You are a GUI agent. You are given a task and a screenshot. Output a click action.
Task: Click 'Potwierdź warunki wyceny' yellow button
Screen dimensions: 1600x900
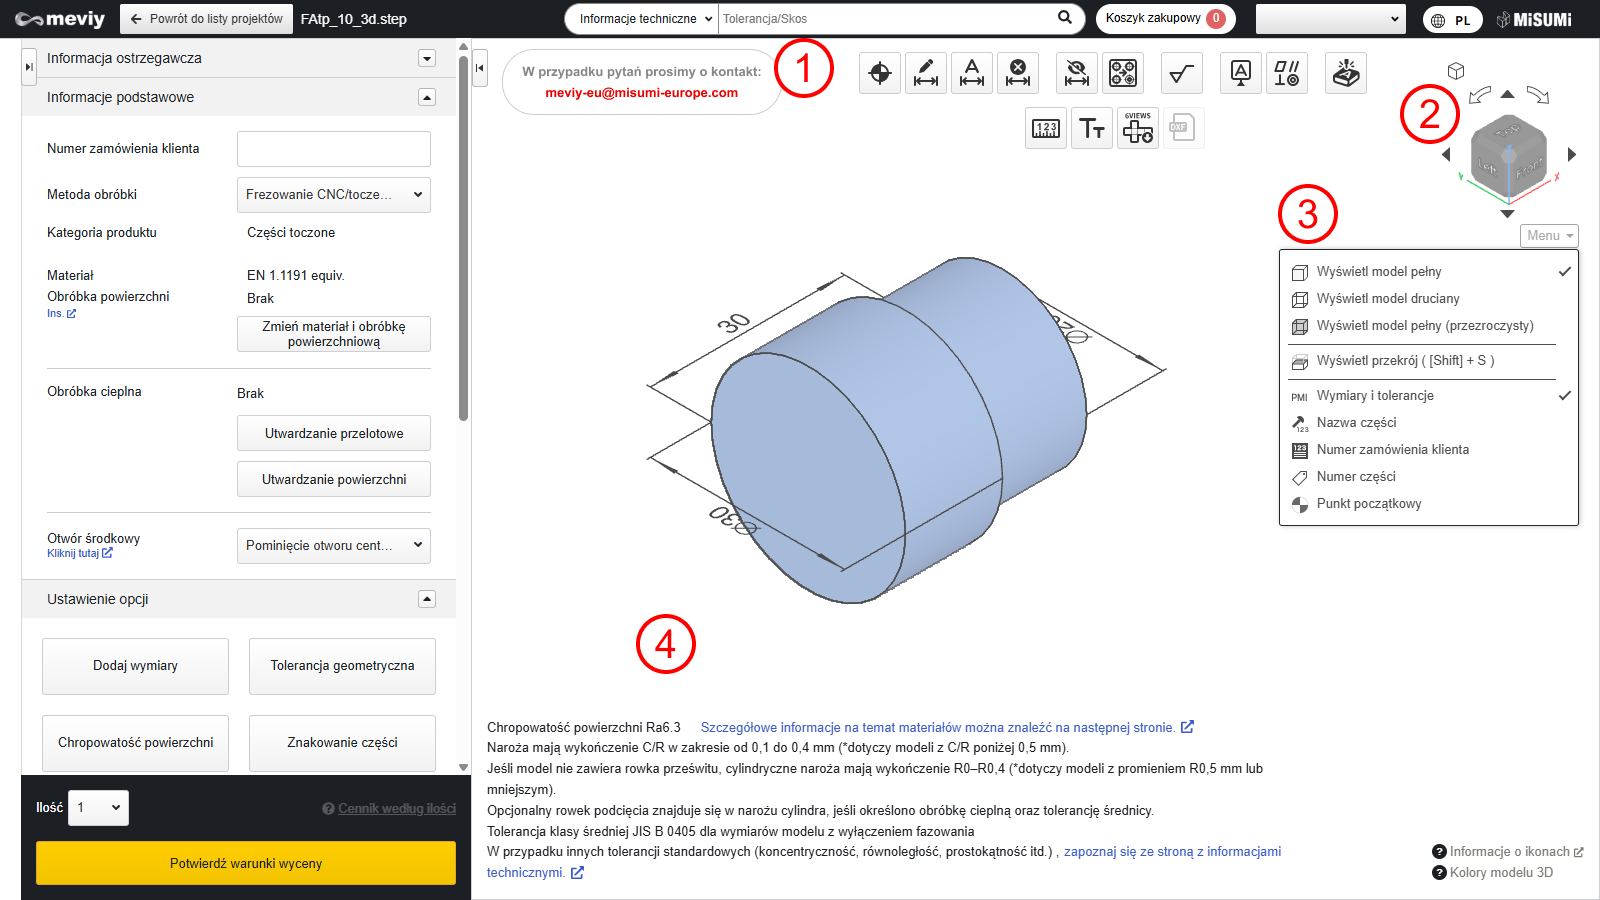coord(246,863)
